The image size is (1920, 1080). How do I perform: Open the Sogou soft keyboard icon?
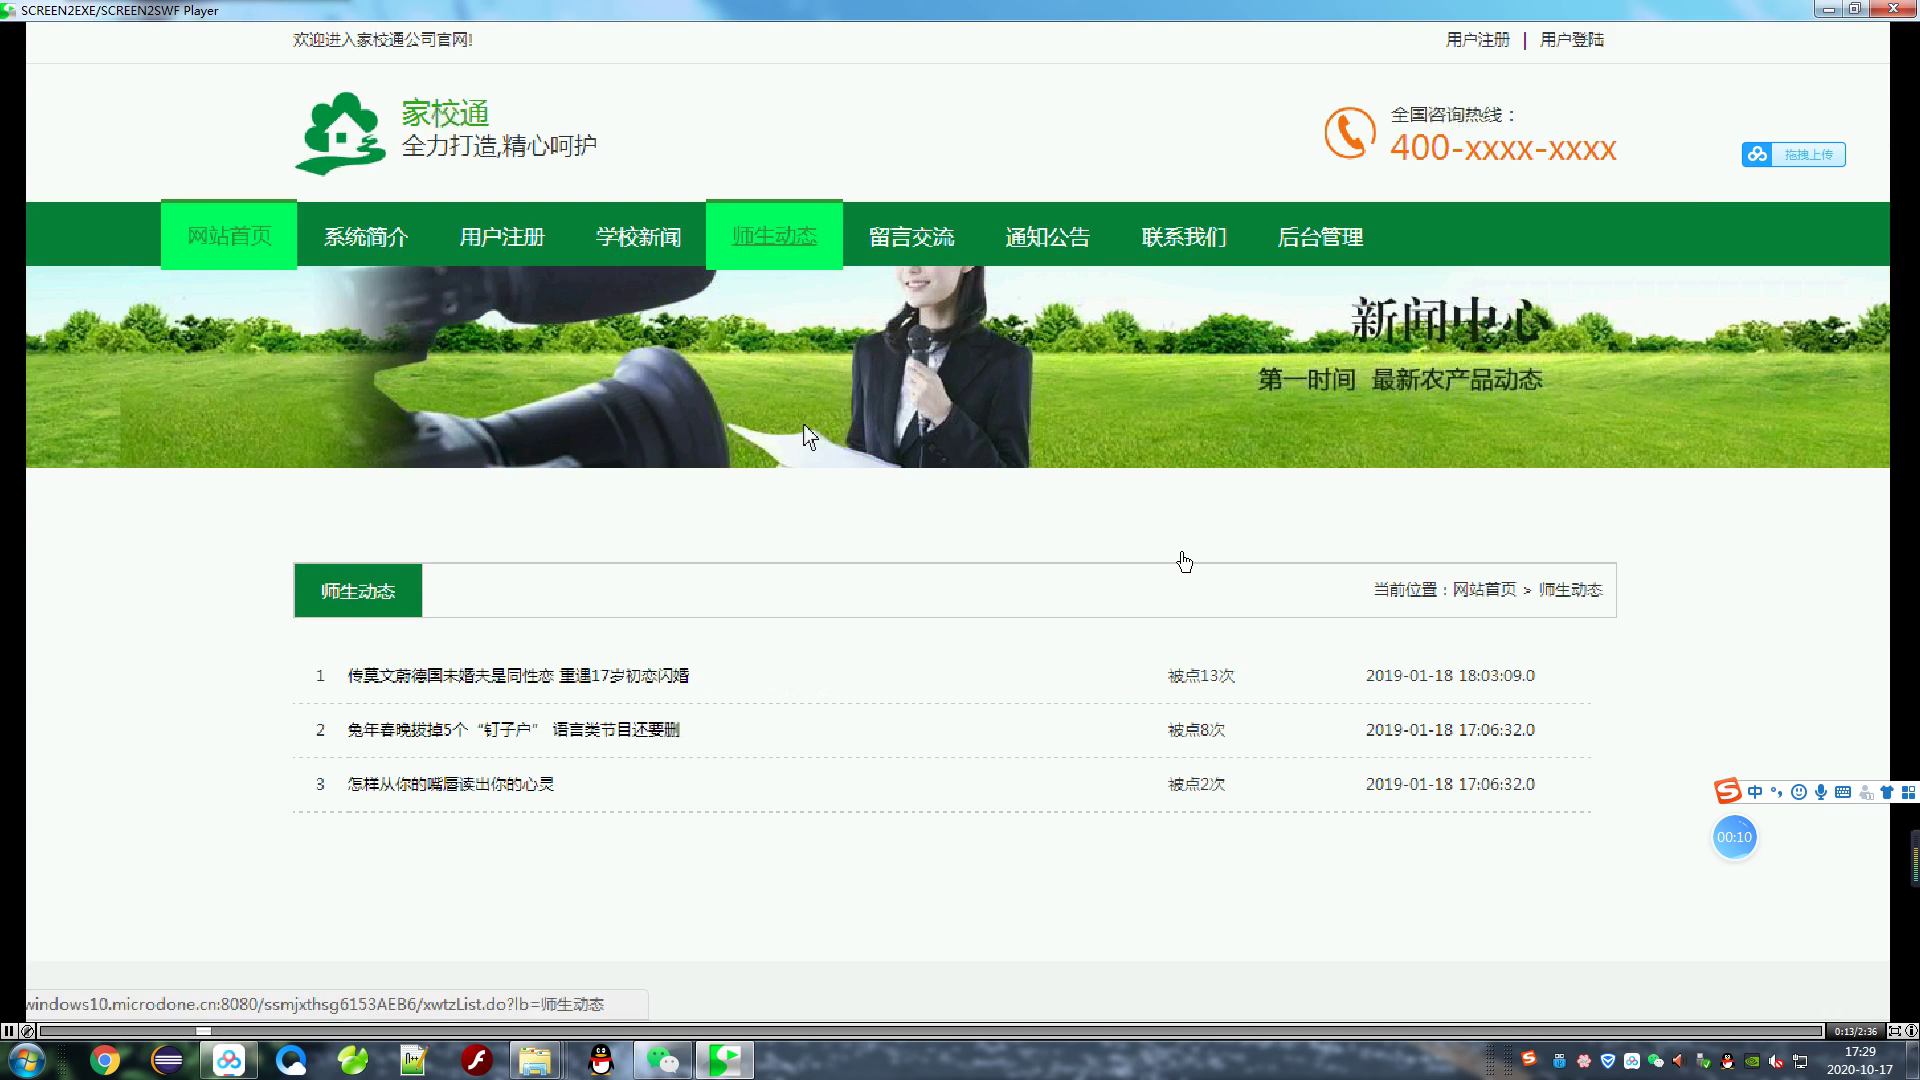tap(1843, 792)
